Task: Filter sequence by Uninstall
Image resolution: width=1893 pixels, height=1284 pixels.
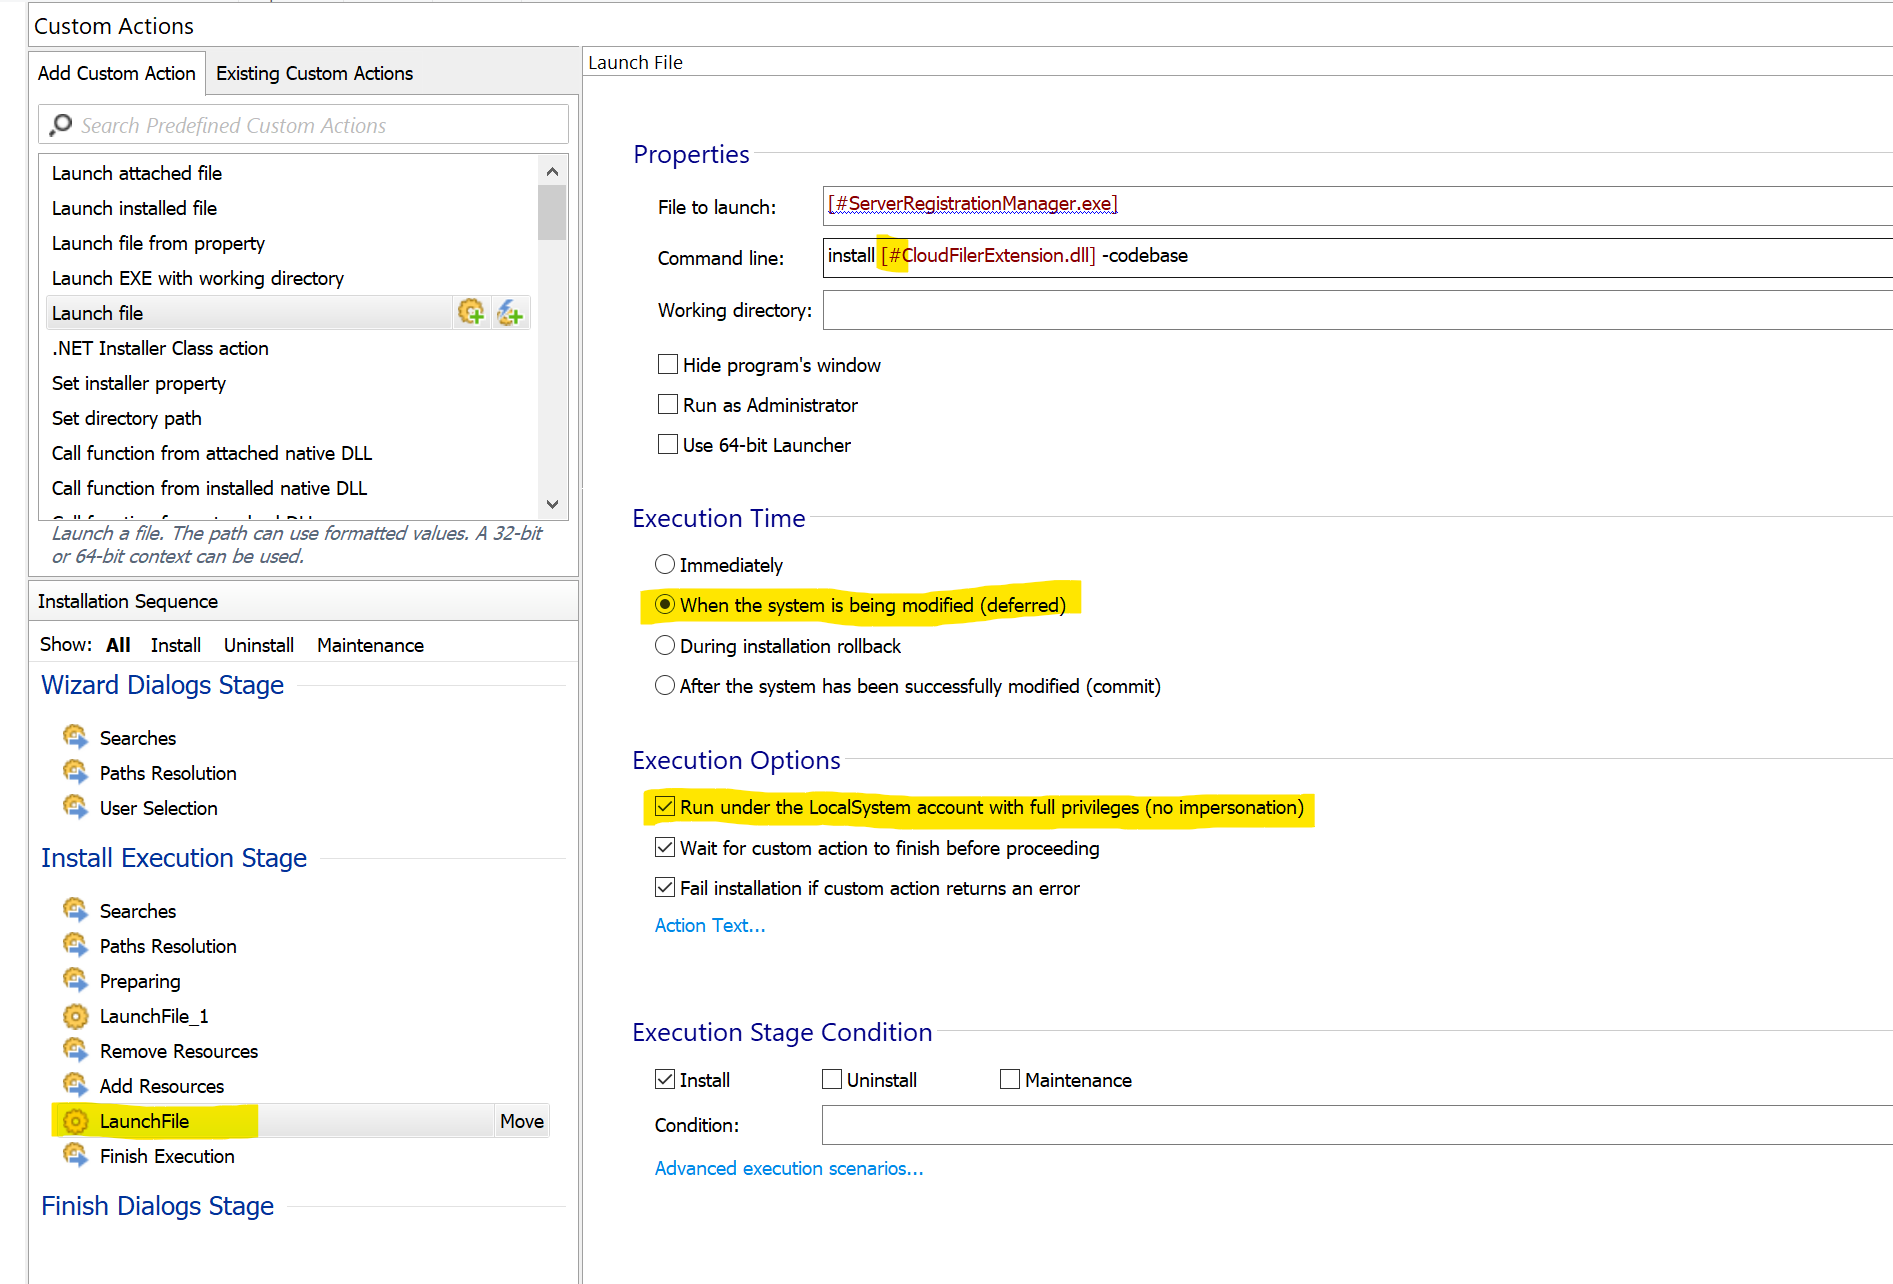Action: (259, 645)
